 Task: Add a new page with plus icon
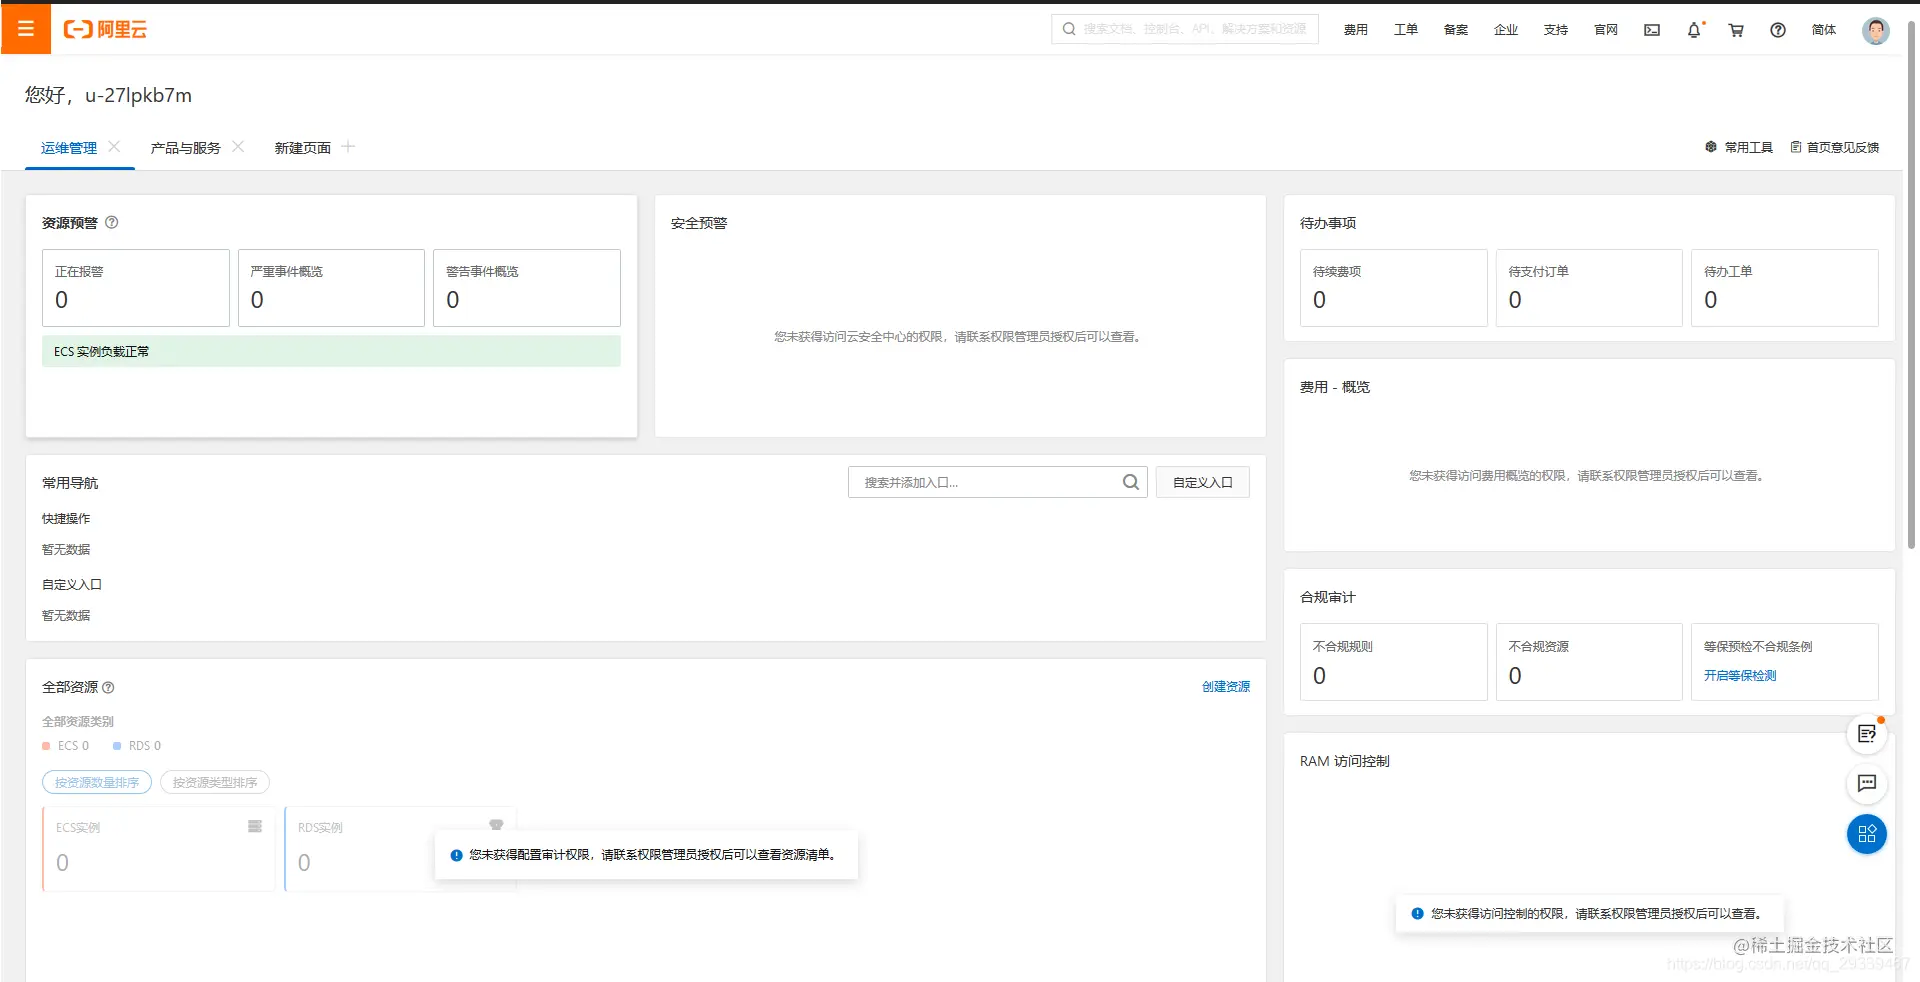[x=348, y=146]
